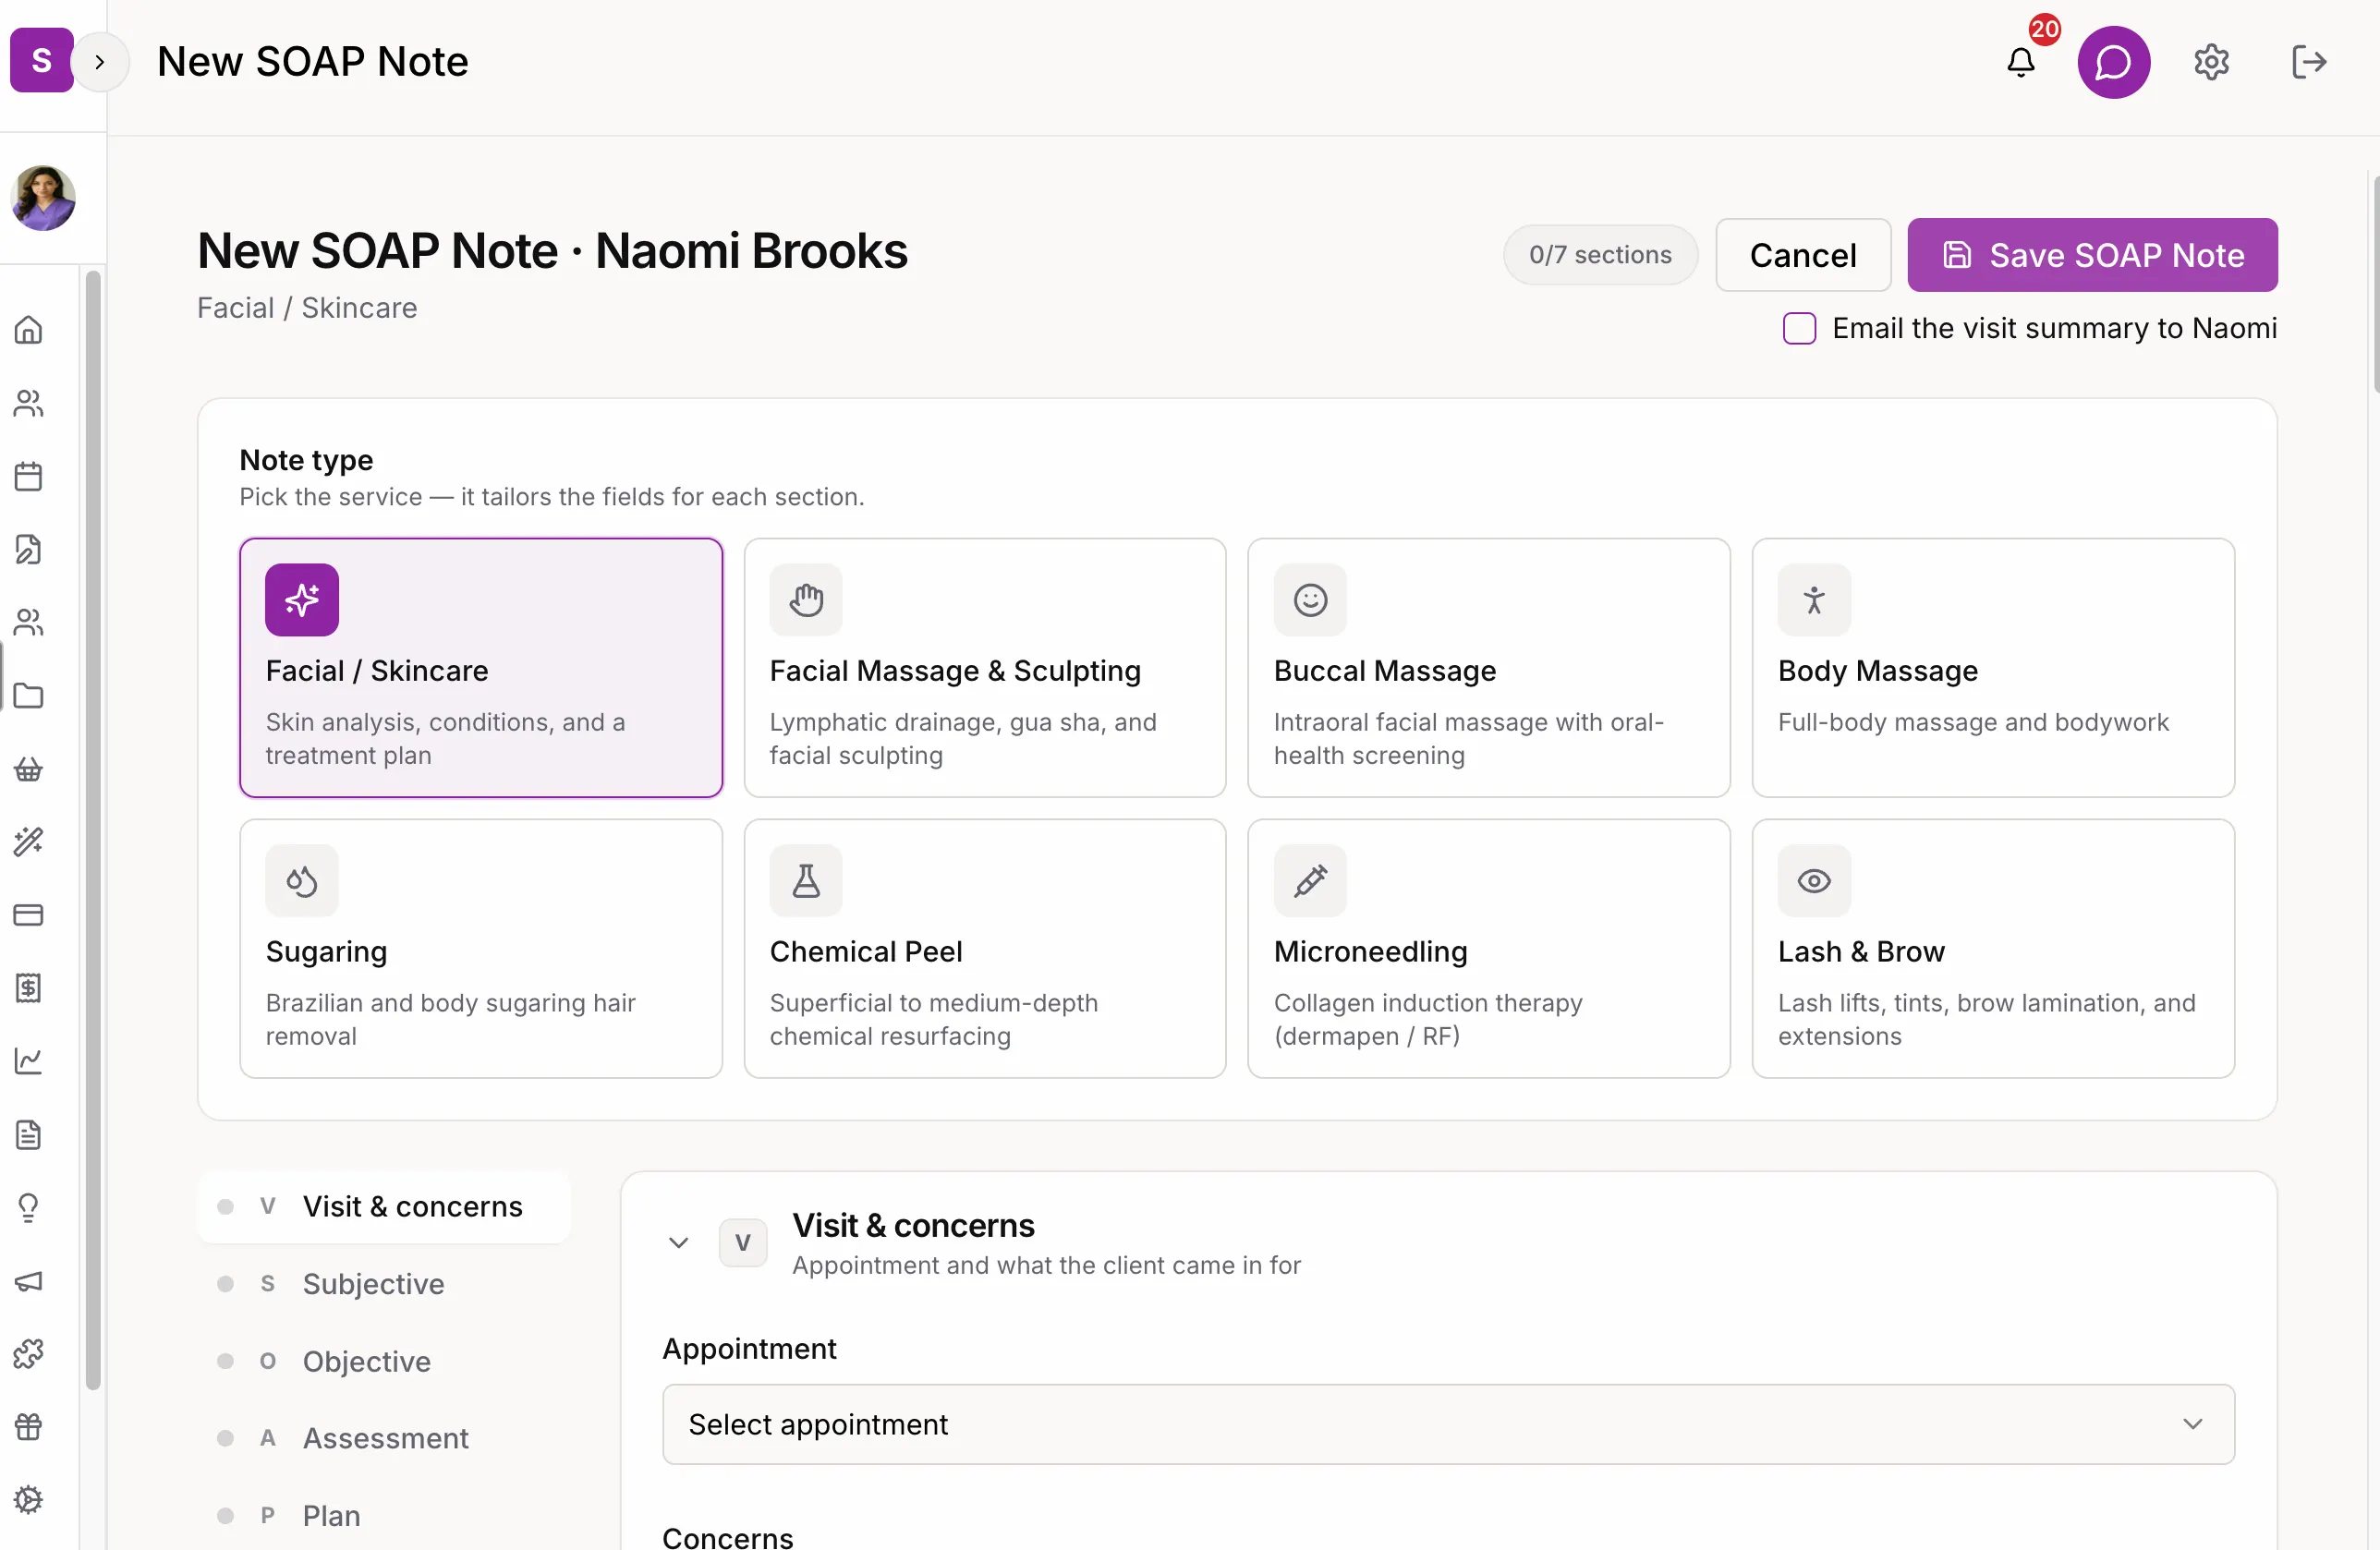
Task: Jump to Assessment section
Action: coord(384,1439)
